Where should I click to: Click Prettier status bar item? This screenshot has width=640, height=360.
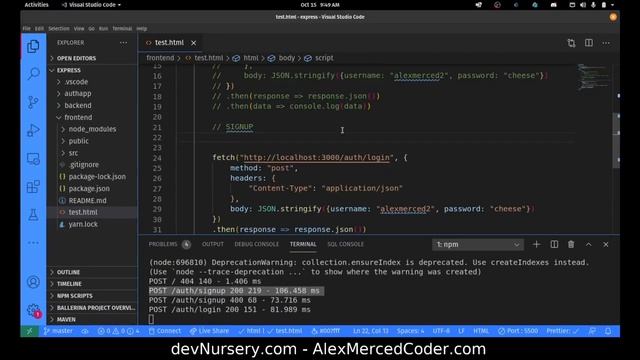pyautogui.click(x=563, y=331)
